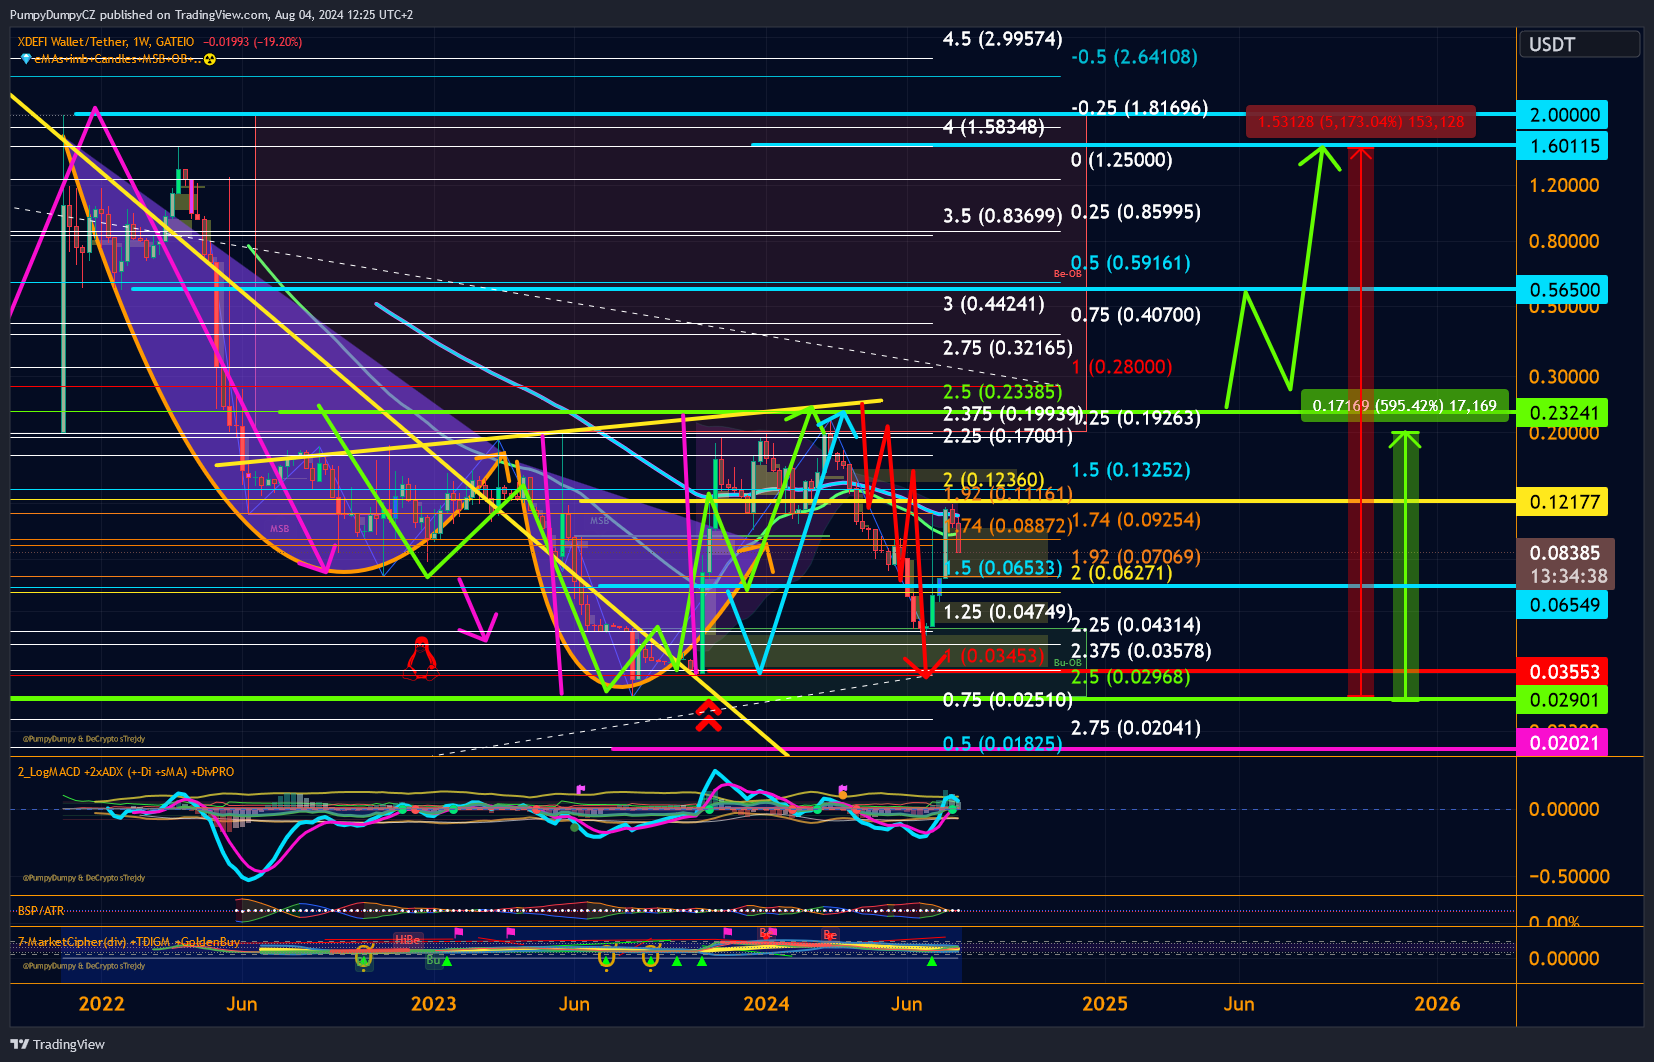Image resolution: width=1654 pixels, height=1062 pixels.
Task: Click the 13:34:38 countdown on price axis
Action: [x=1568, y=577]
